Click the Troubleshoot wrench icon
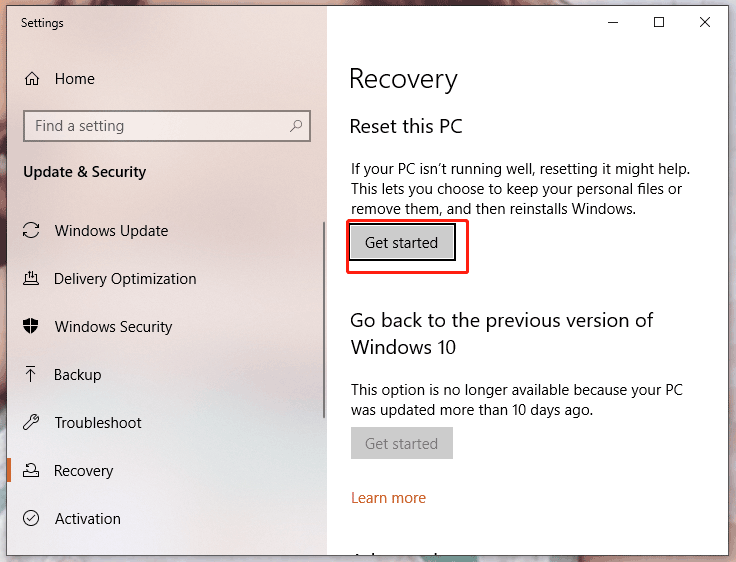 pos(31,423)
